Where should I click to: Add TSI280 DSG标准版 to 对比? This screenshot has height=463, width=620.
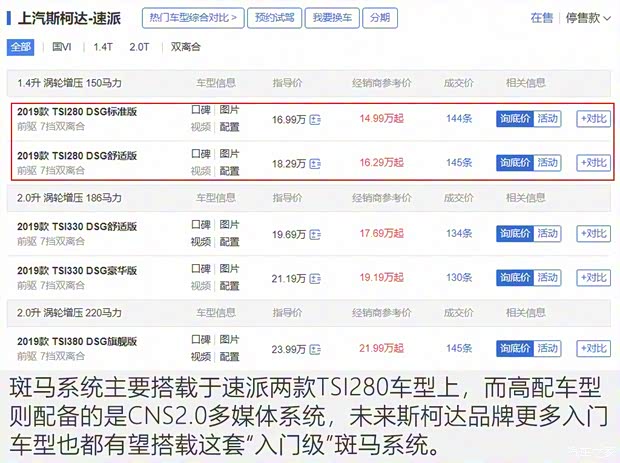[594, 119]
